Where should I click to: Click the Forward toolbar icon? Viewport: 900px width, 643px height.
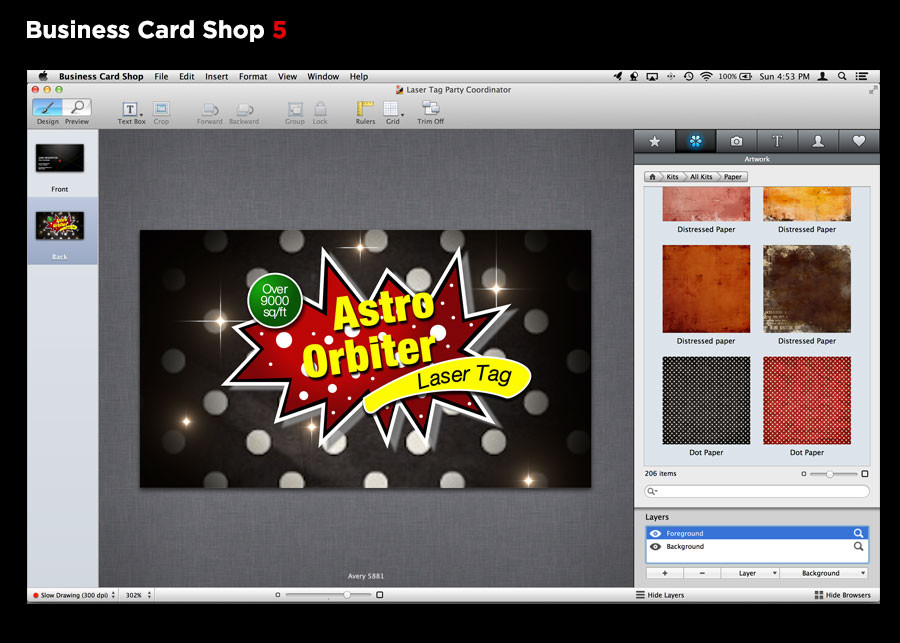210,113
